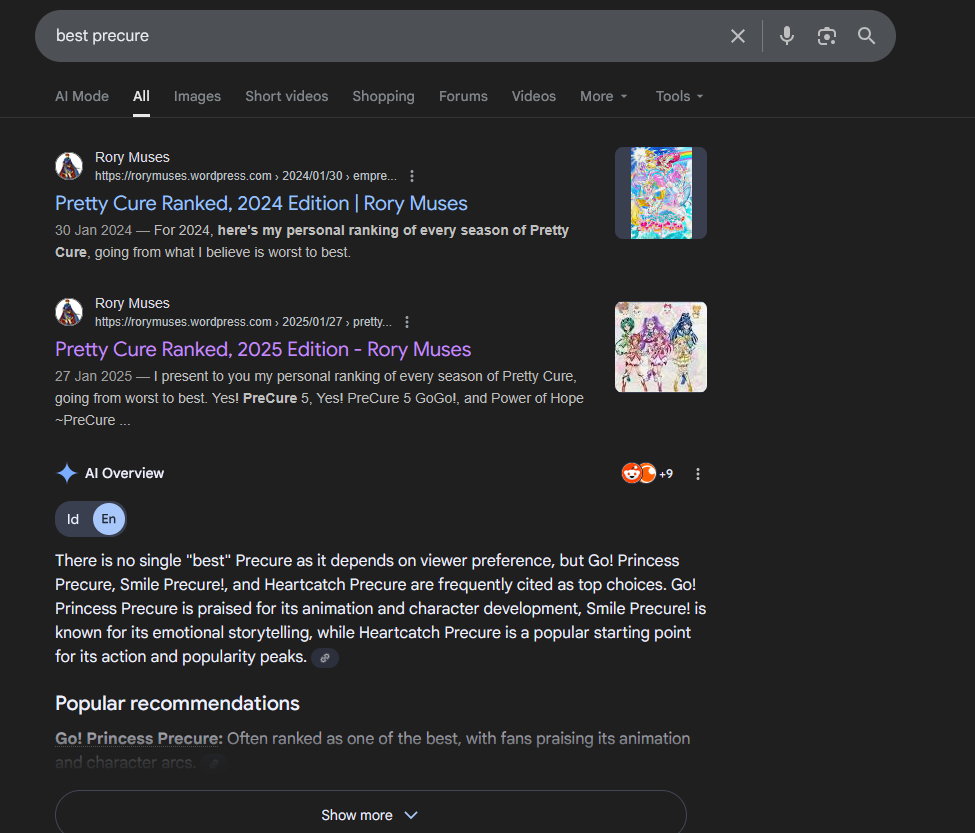Switch to Images tab

coord(197,96)
